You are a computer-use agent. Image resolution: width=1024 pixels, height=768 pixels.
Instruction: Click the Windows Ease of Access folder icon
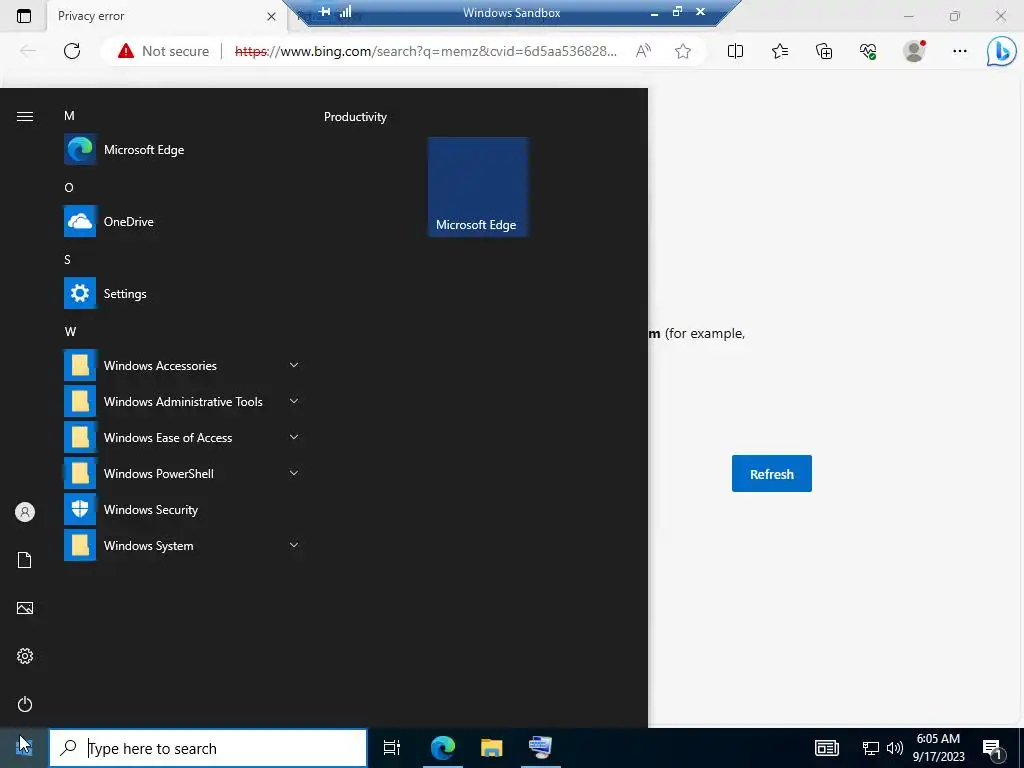click(80, 437)
